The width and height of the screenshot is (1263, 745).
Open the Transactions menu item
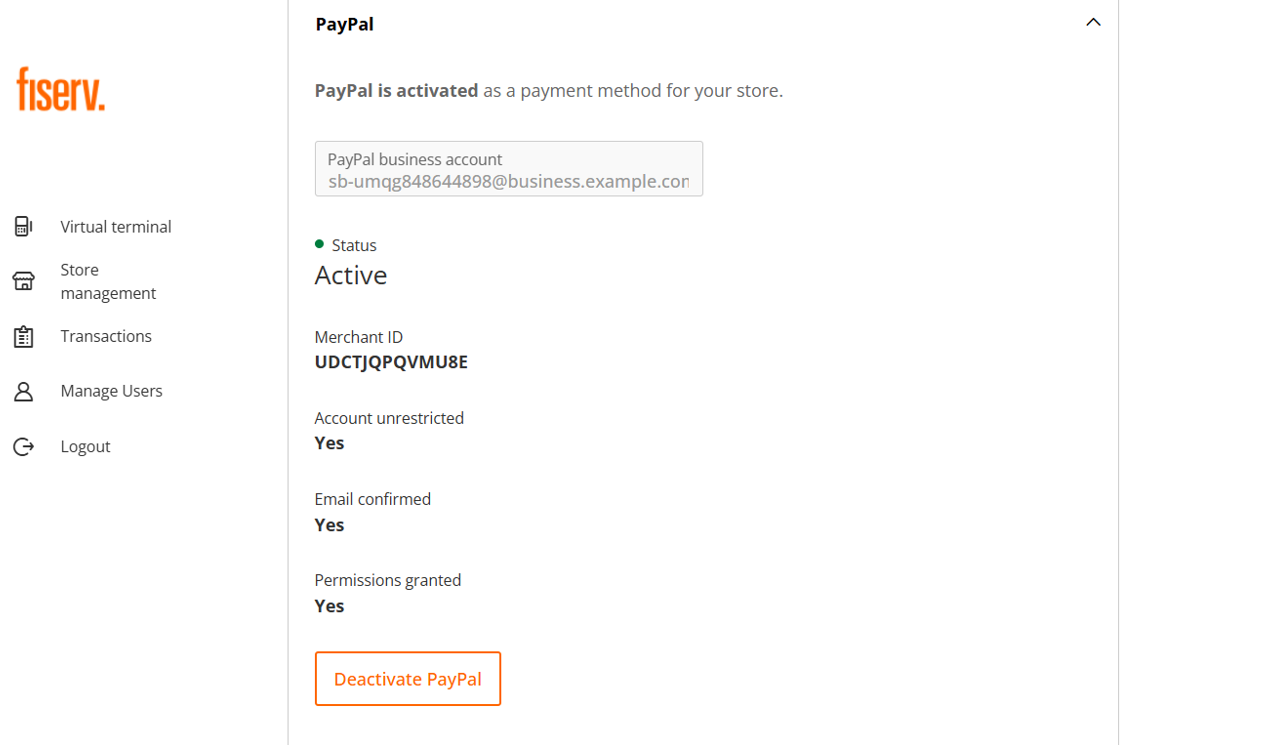coord(106,336)
